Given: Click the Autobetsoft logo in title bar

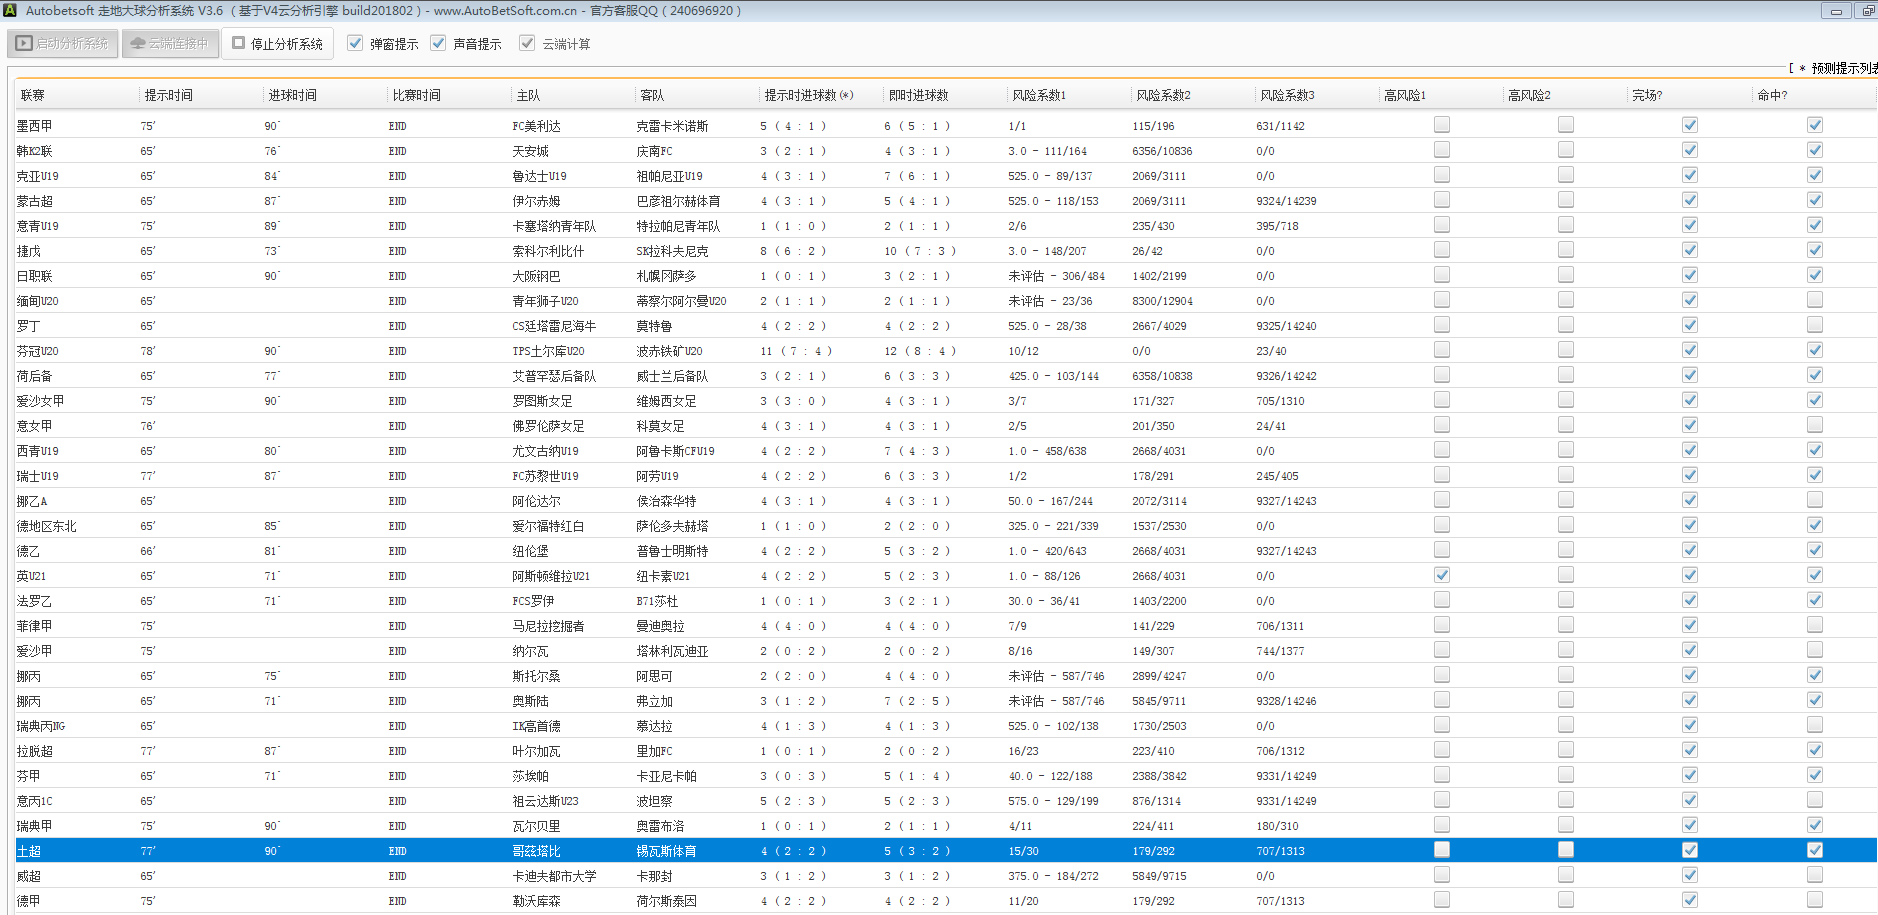Looking at the screenshot, I should pos(10,10).
